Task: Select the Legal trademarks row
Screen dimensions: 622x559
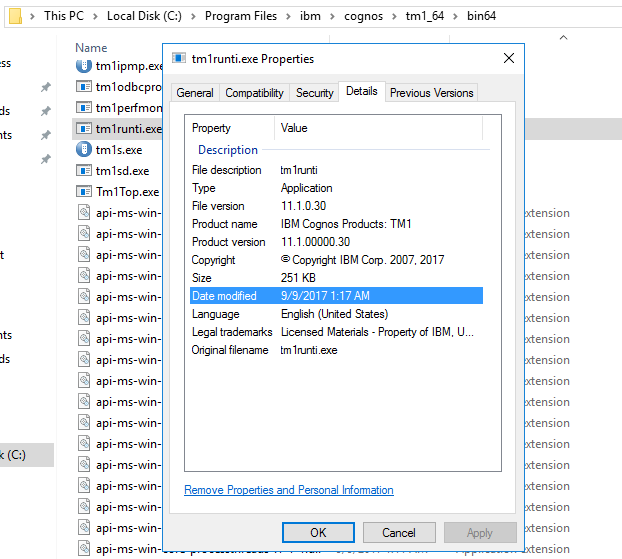Action: click(336, 332)
